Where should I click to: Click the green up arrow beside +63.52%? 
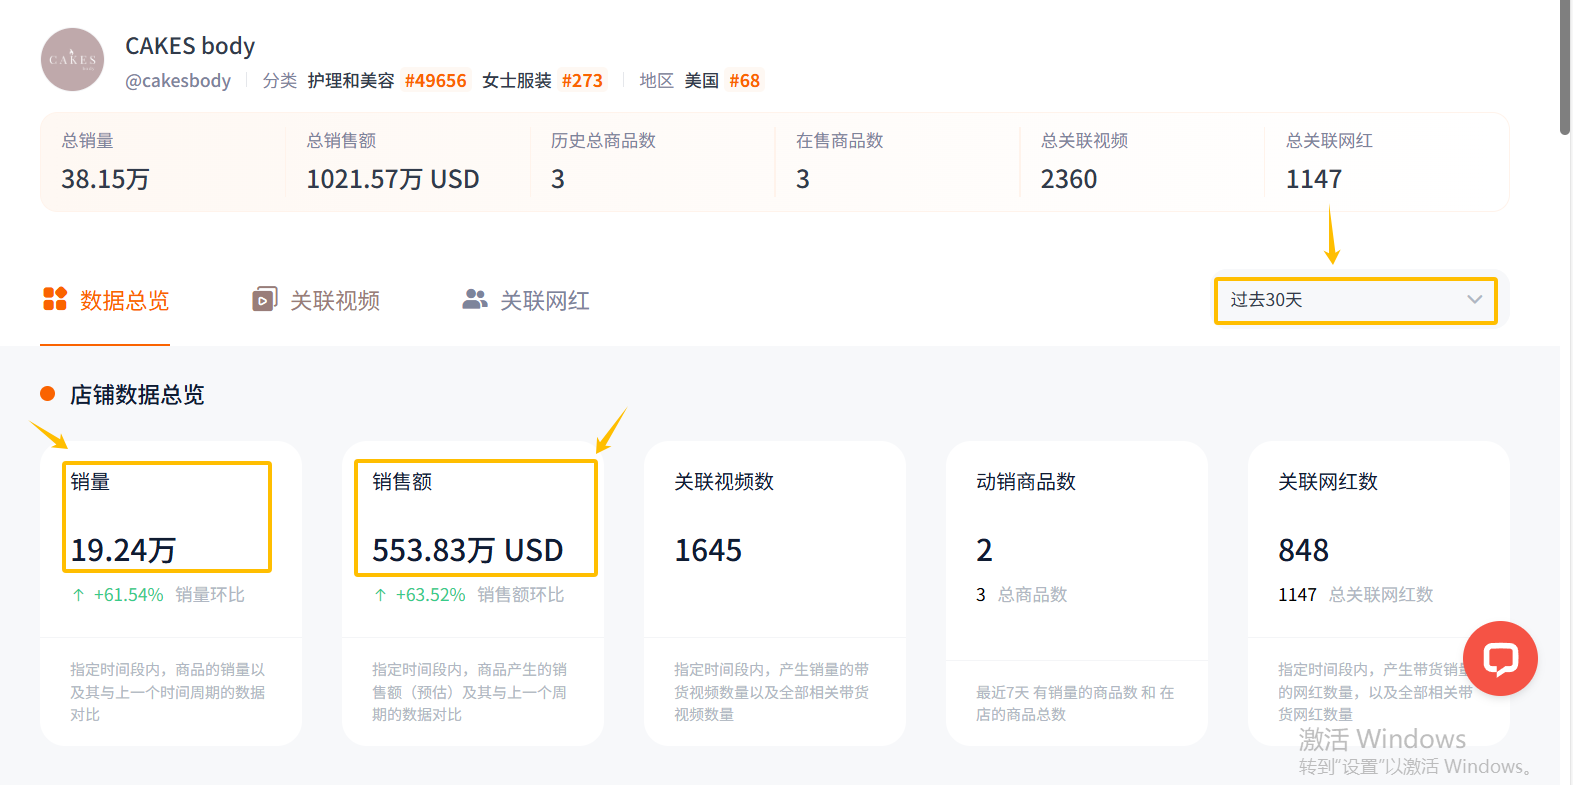(x=380, y=595)
